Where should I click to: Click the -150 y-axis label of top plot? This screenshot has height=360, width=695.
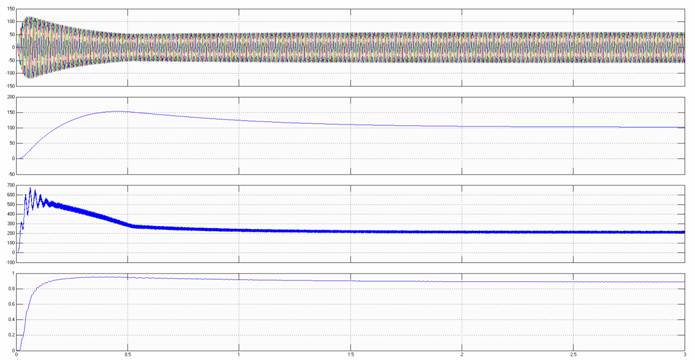(8, 86)
